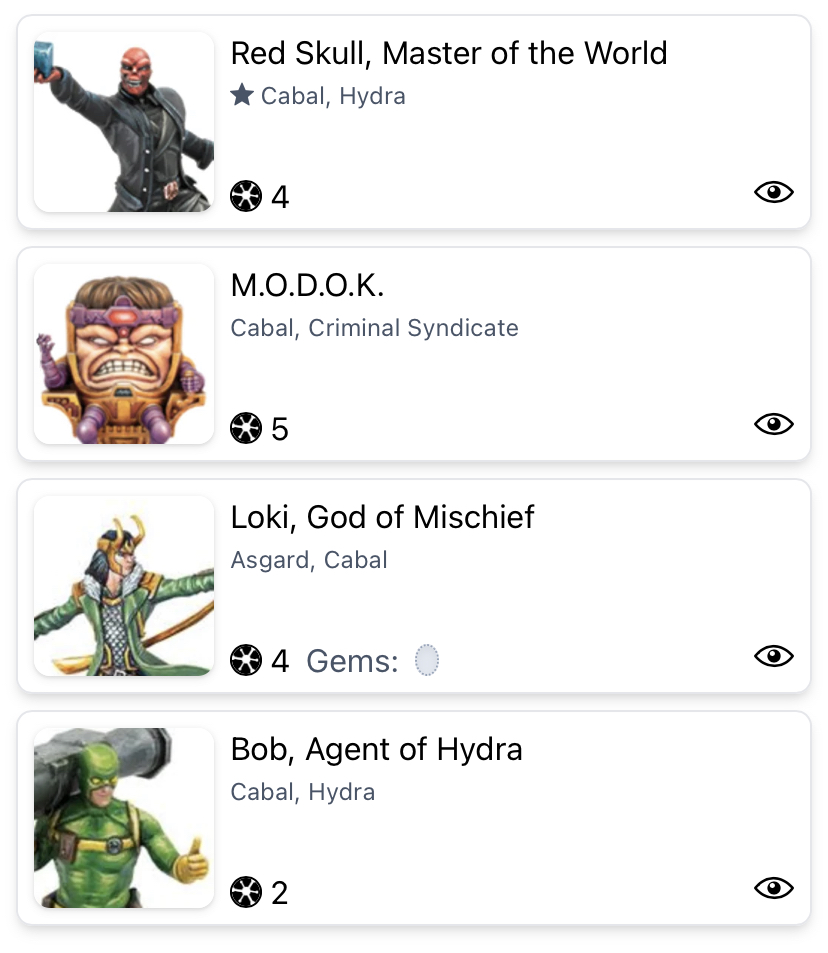Click the leader star icon beside Cabal, Hydra
The image size is (828, 953).
[x=241, y=96]
